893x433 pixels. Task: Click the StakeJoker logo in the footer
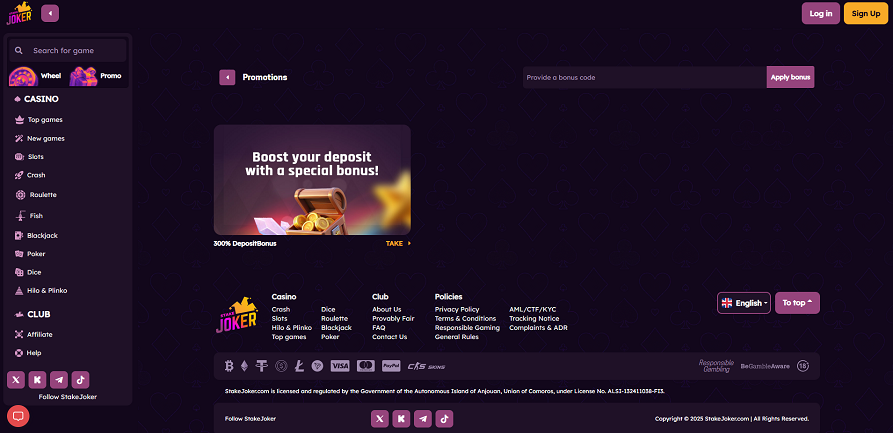237,314
